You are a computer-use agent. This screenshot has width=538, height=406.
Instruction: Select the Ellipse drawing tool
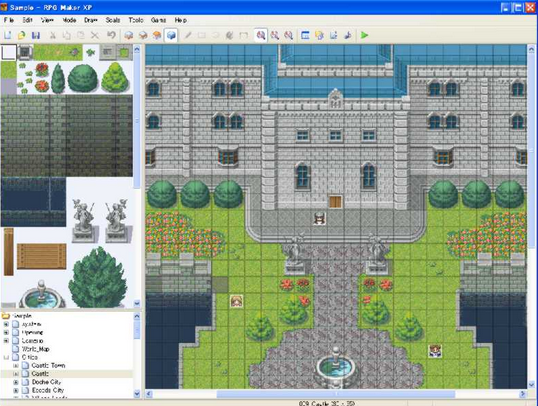[x=216, y=35]
